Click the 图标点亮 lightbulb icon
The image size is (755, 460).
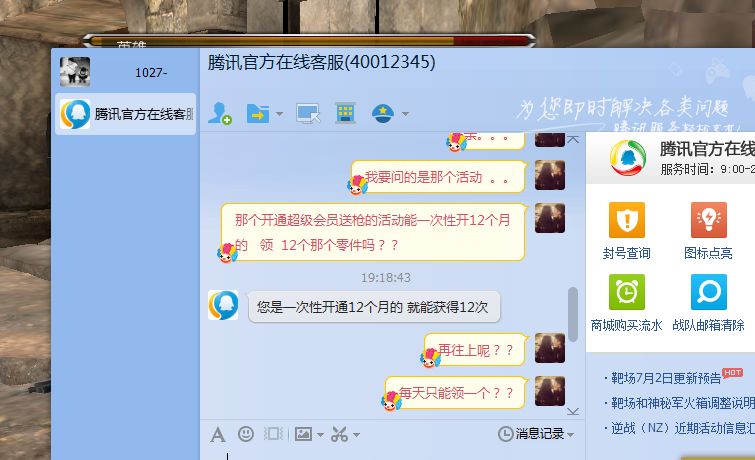(x=708, y=220)
